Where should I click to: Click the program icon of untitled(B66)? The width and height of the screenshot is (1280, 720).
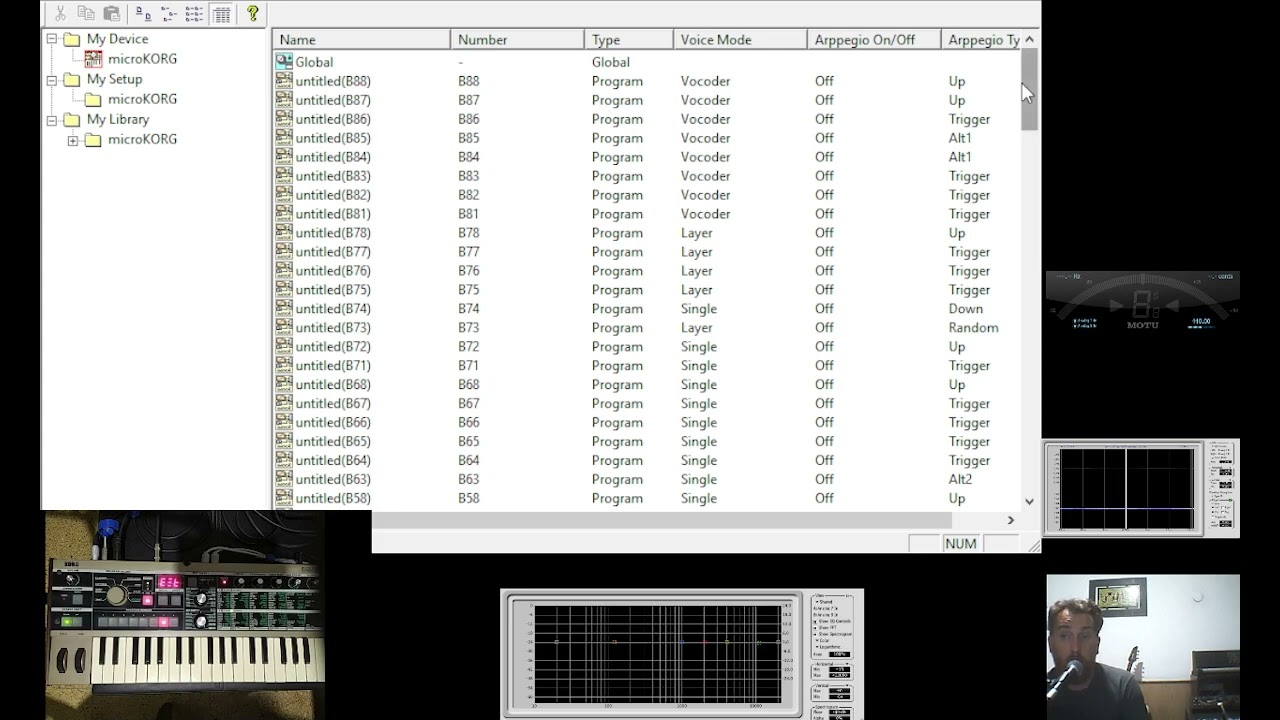point(284,422)
